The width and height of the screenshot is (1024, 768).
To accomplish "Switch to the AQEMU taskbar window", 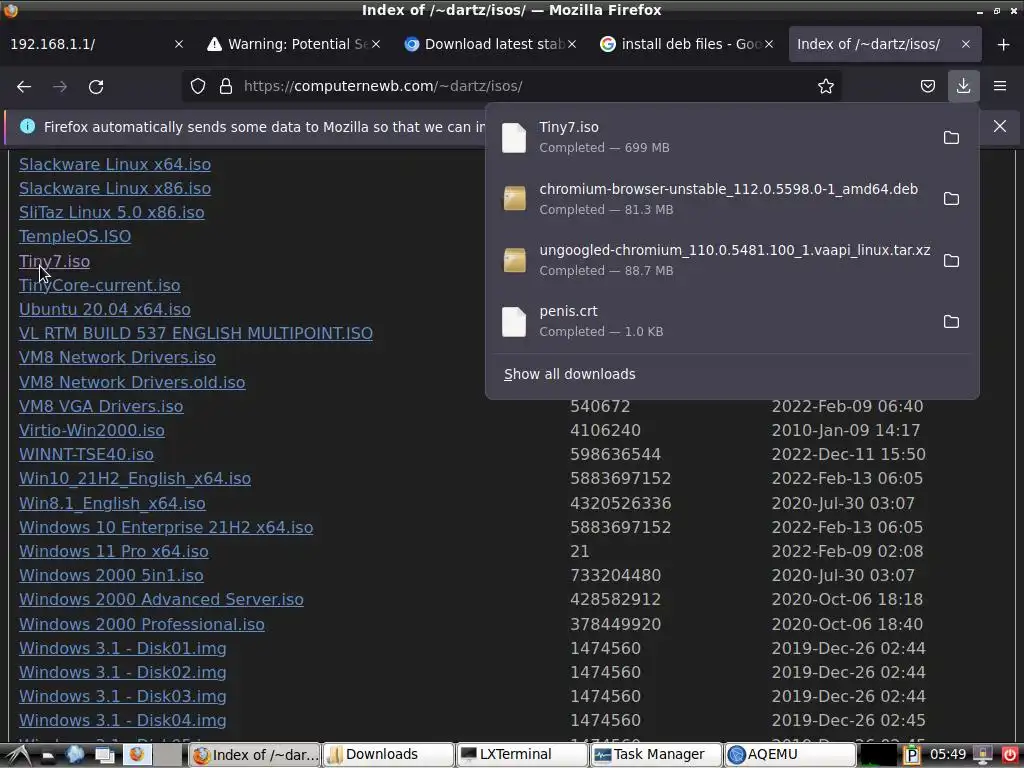I will click(790, 755).
